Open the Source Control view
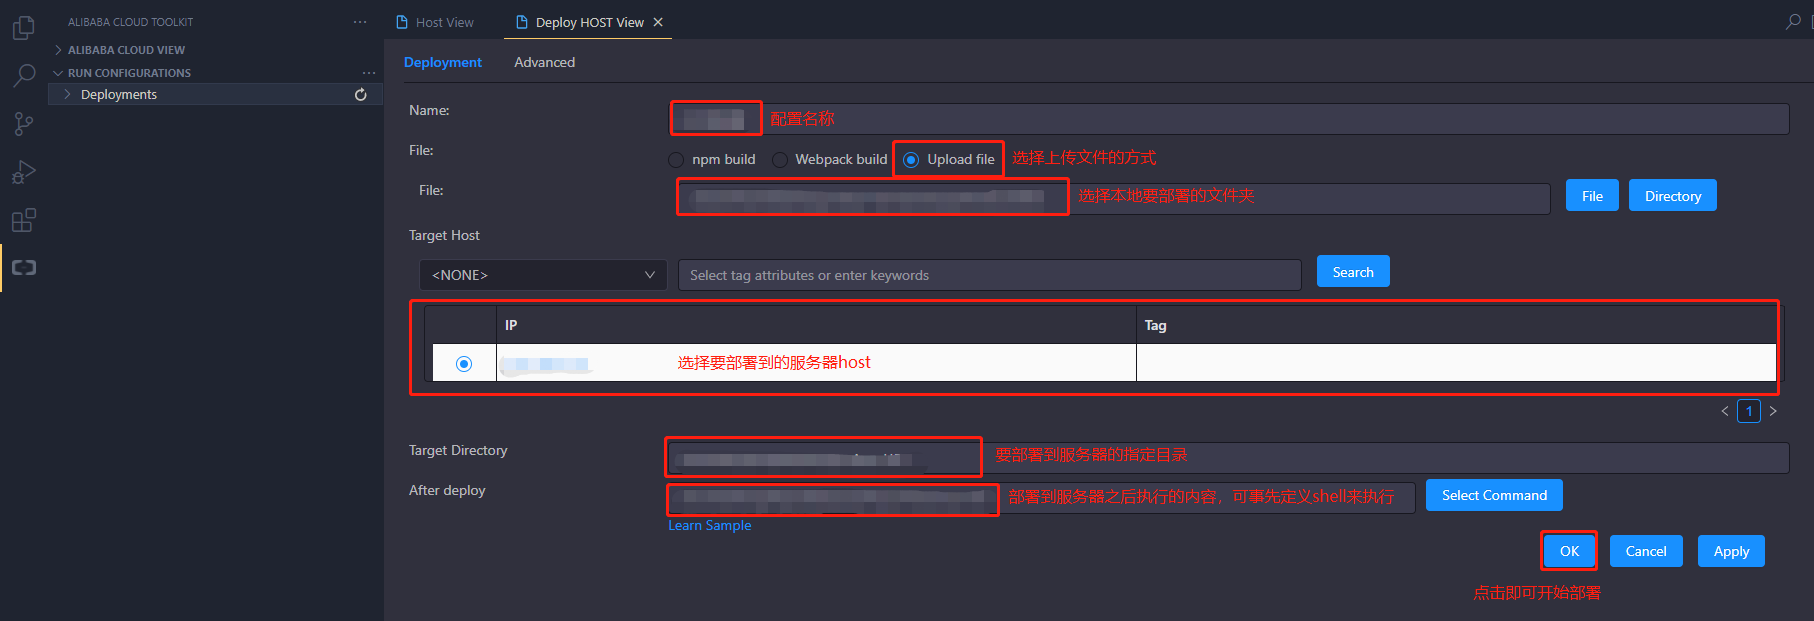Image resolution: width=1814 pixels, height=621 pixels. point(24,124)
